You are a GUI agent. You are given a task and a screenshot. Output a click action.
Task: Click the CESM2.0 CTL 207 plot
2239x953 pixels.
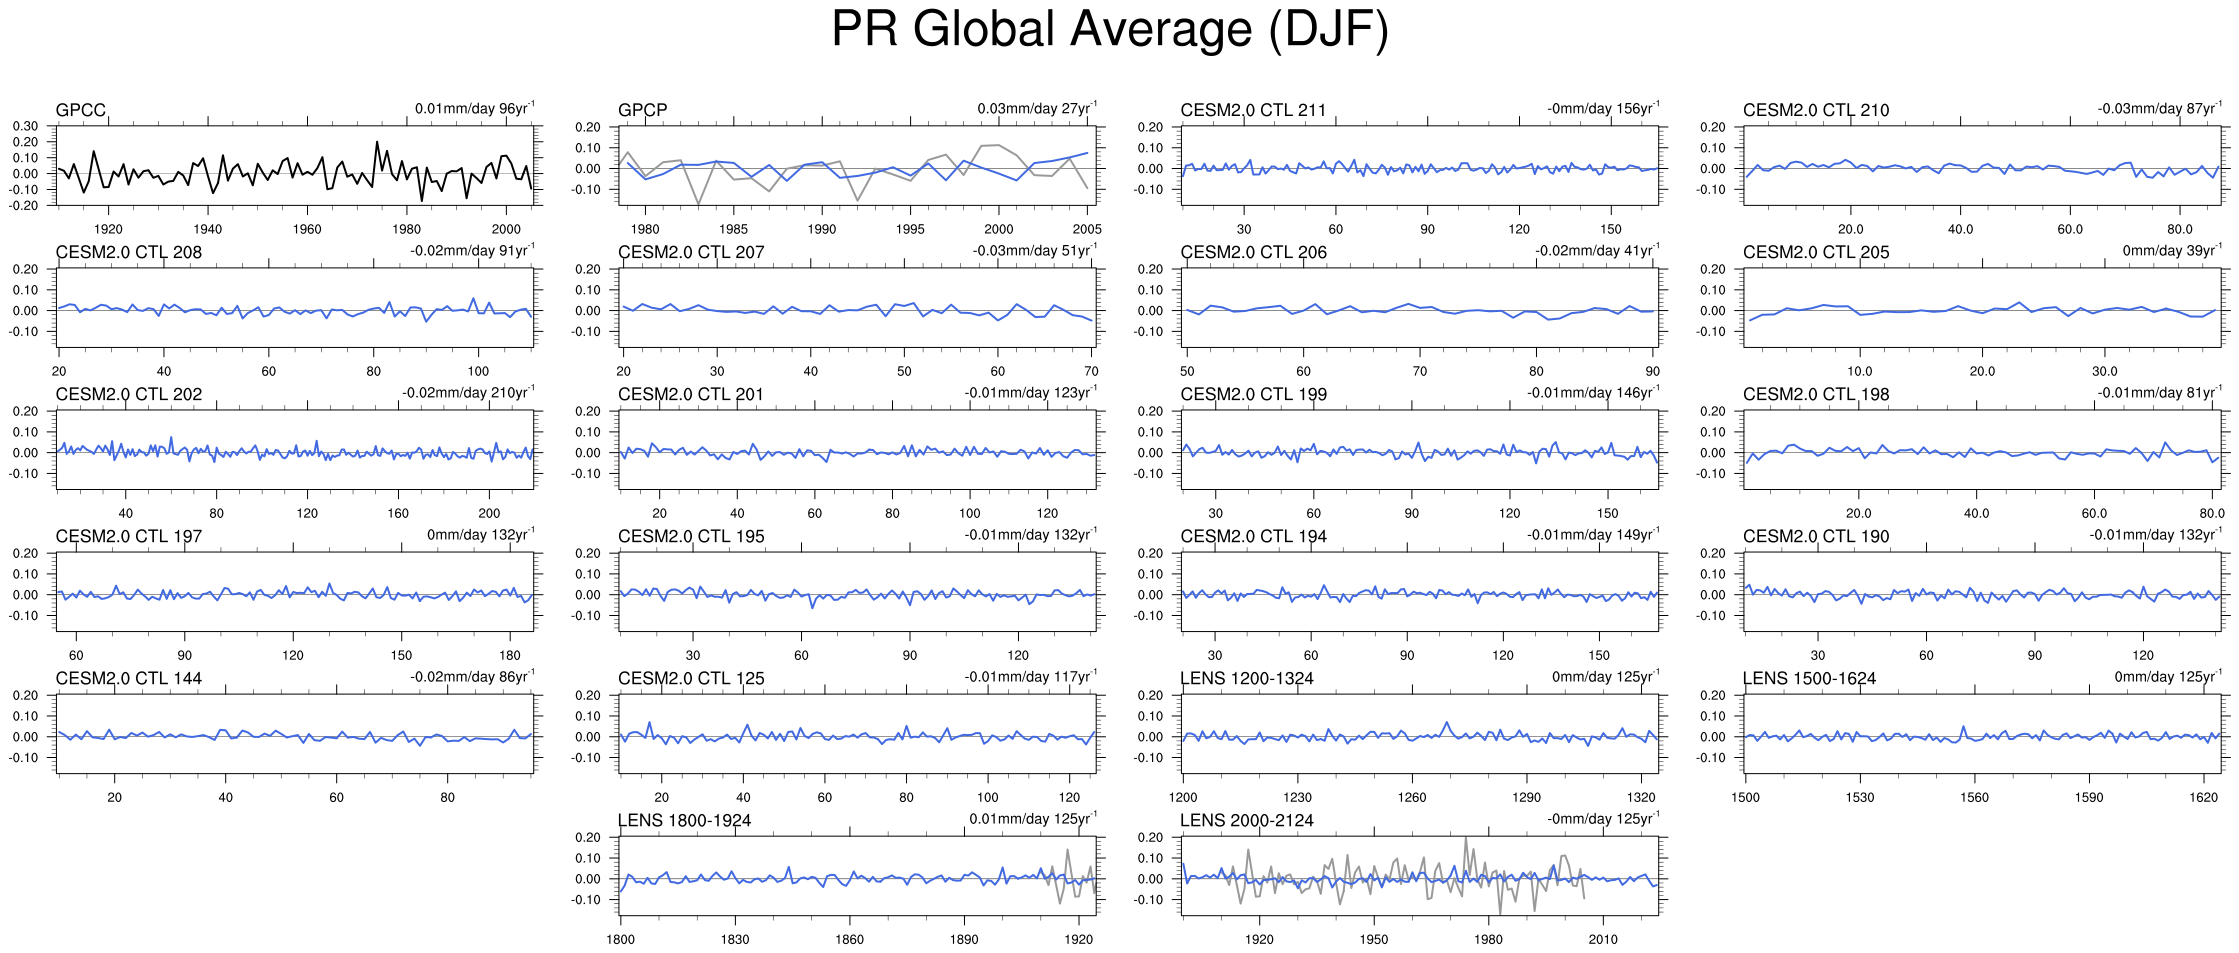pos(857,309)
